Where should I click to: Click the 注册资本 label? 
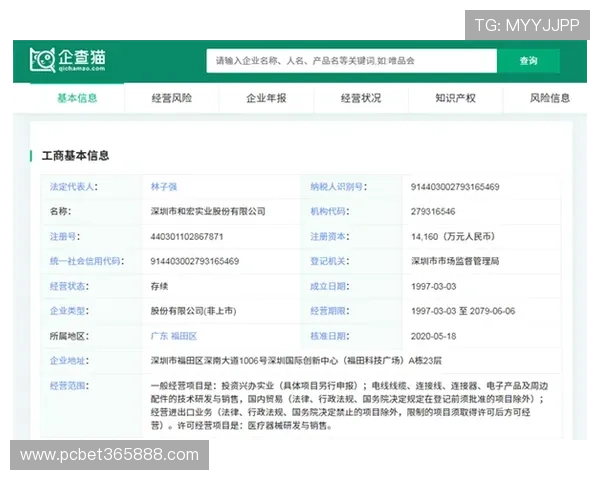pyautogui.click(x=329, y=237)
